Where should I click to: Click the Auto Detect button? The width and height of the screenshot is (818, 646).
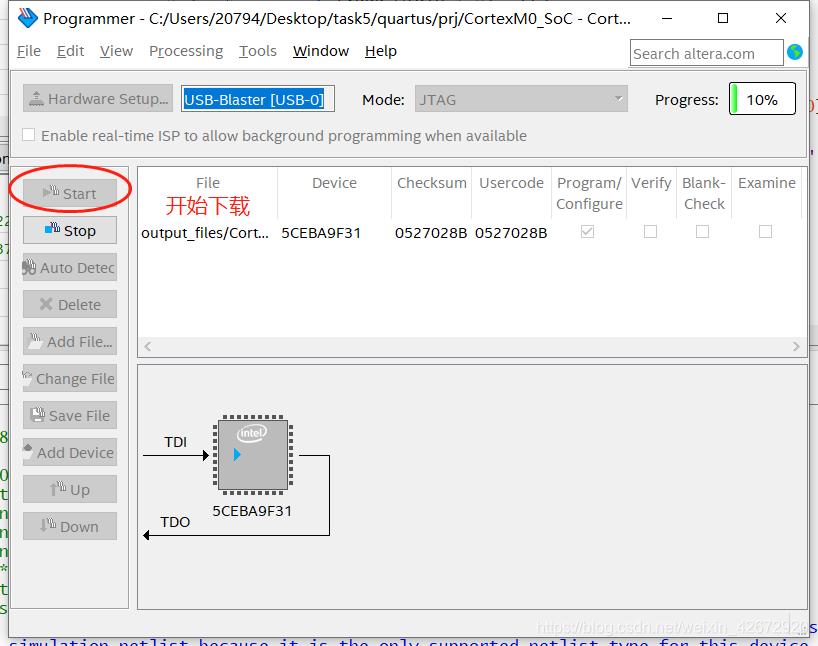pos(70,267)
